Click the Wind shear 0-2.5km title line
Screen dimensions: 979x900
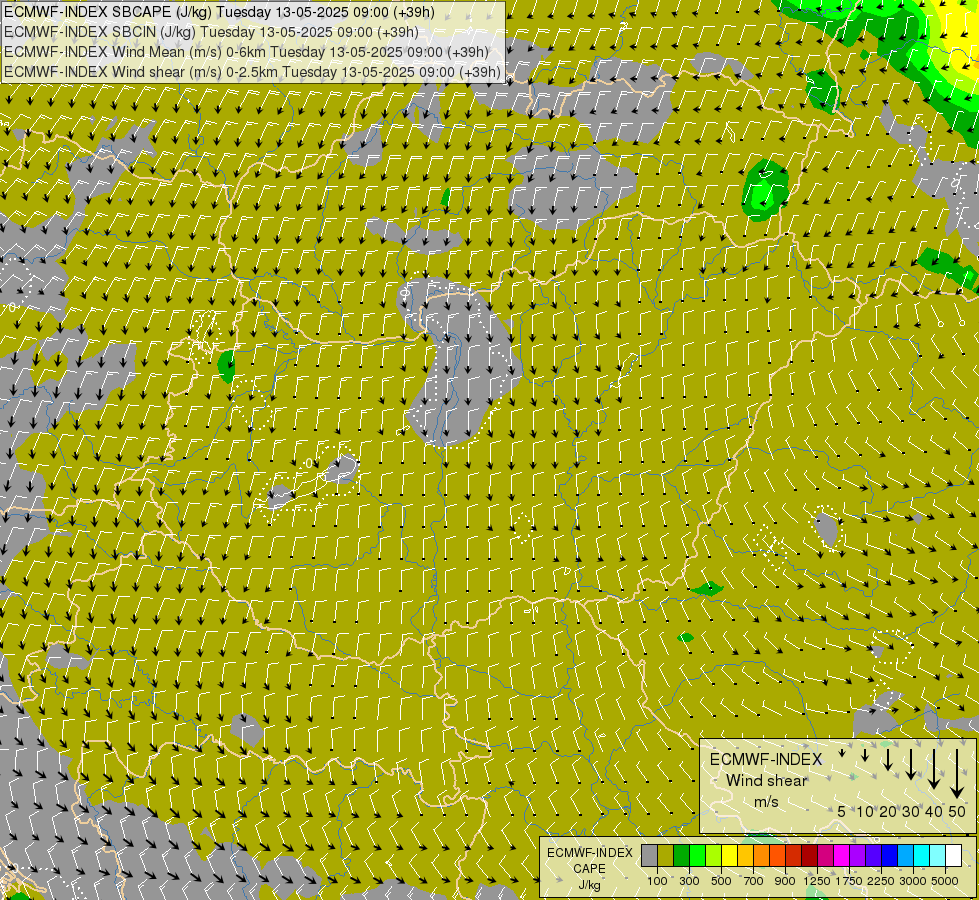(x=252, y=72)
